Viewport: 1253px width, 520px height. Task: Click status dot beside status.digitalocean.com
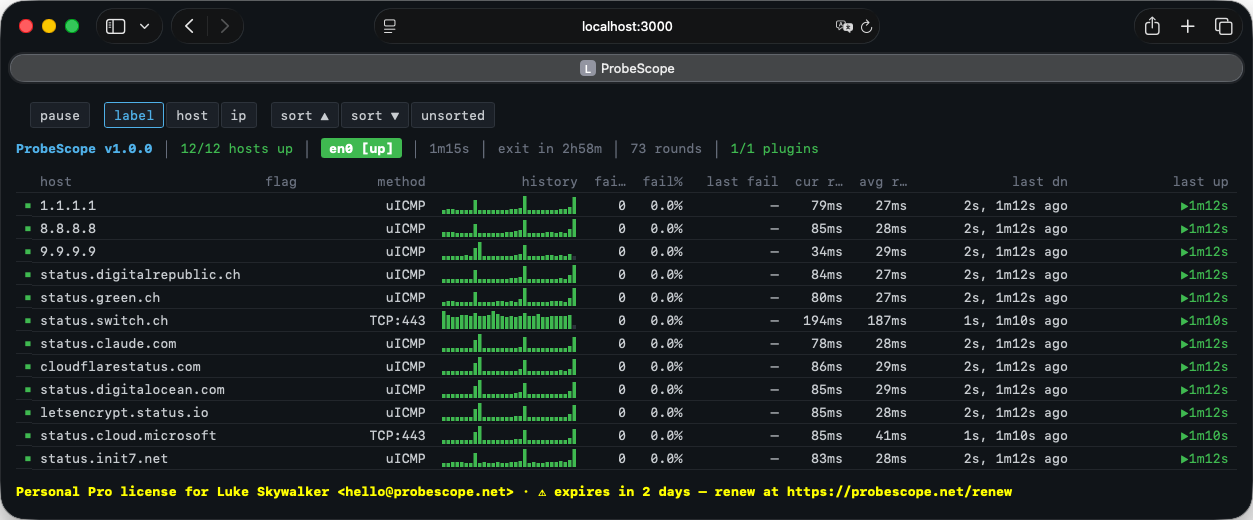(x=29, y=390)
